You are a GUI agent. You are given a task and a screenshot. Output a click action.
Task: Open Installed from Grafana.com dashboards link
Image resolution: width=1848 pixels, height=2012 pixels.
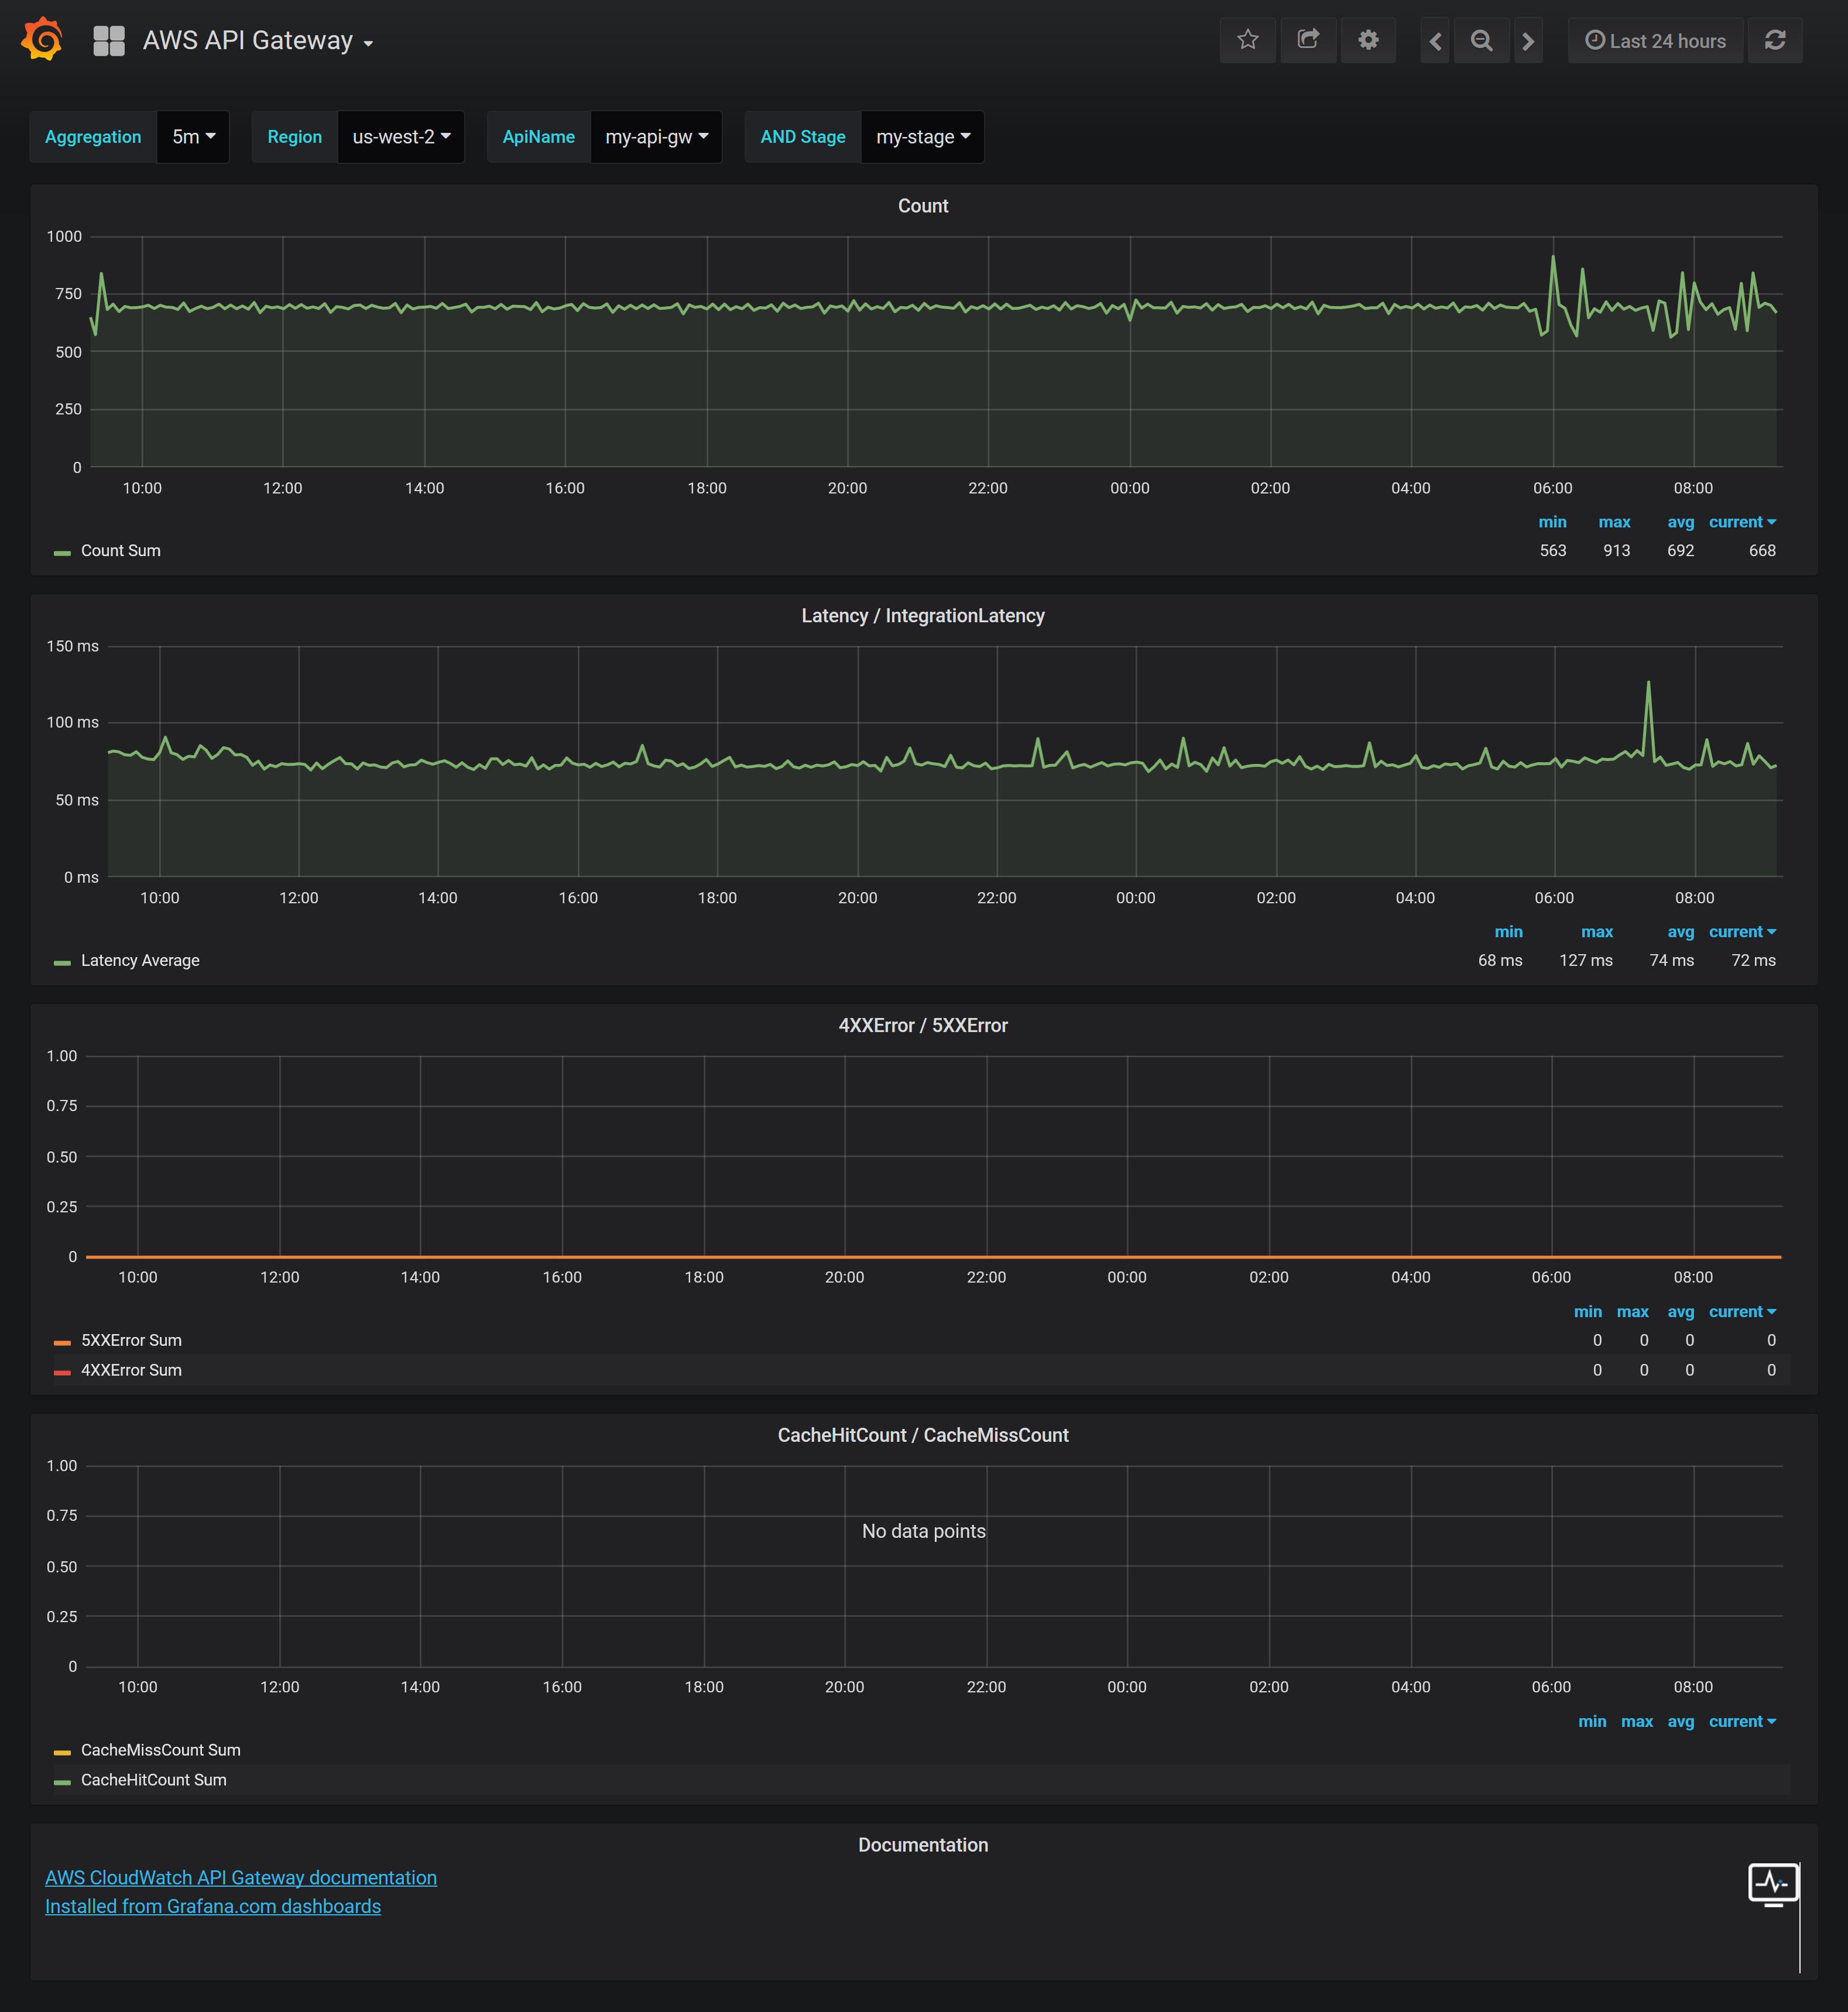pyautogui.click(x=213, y=1907)
